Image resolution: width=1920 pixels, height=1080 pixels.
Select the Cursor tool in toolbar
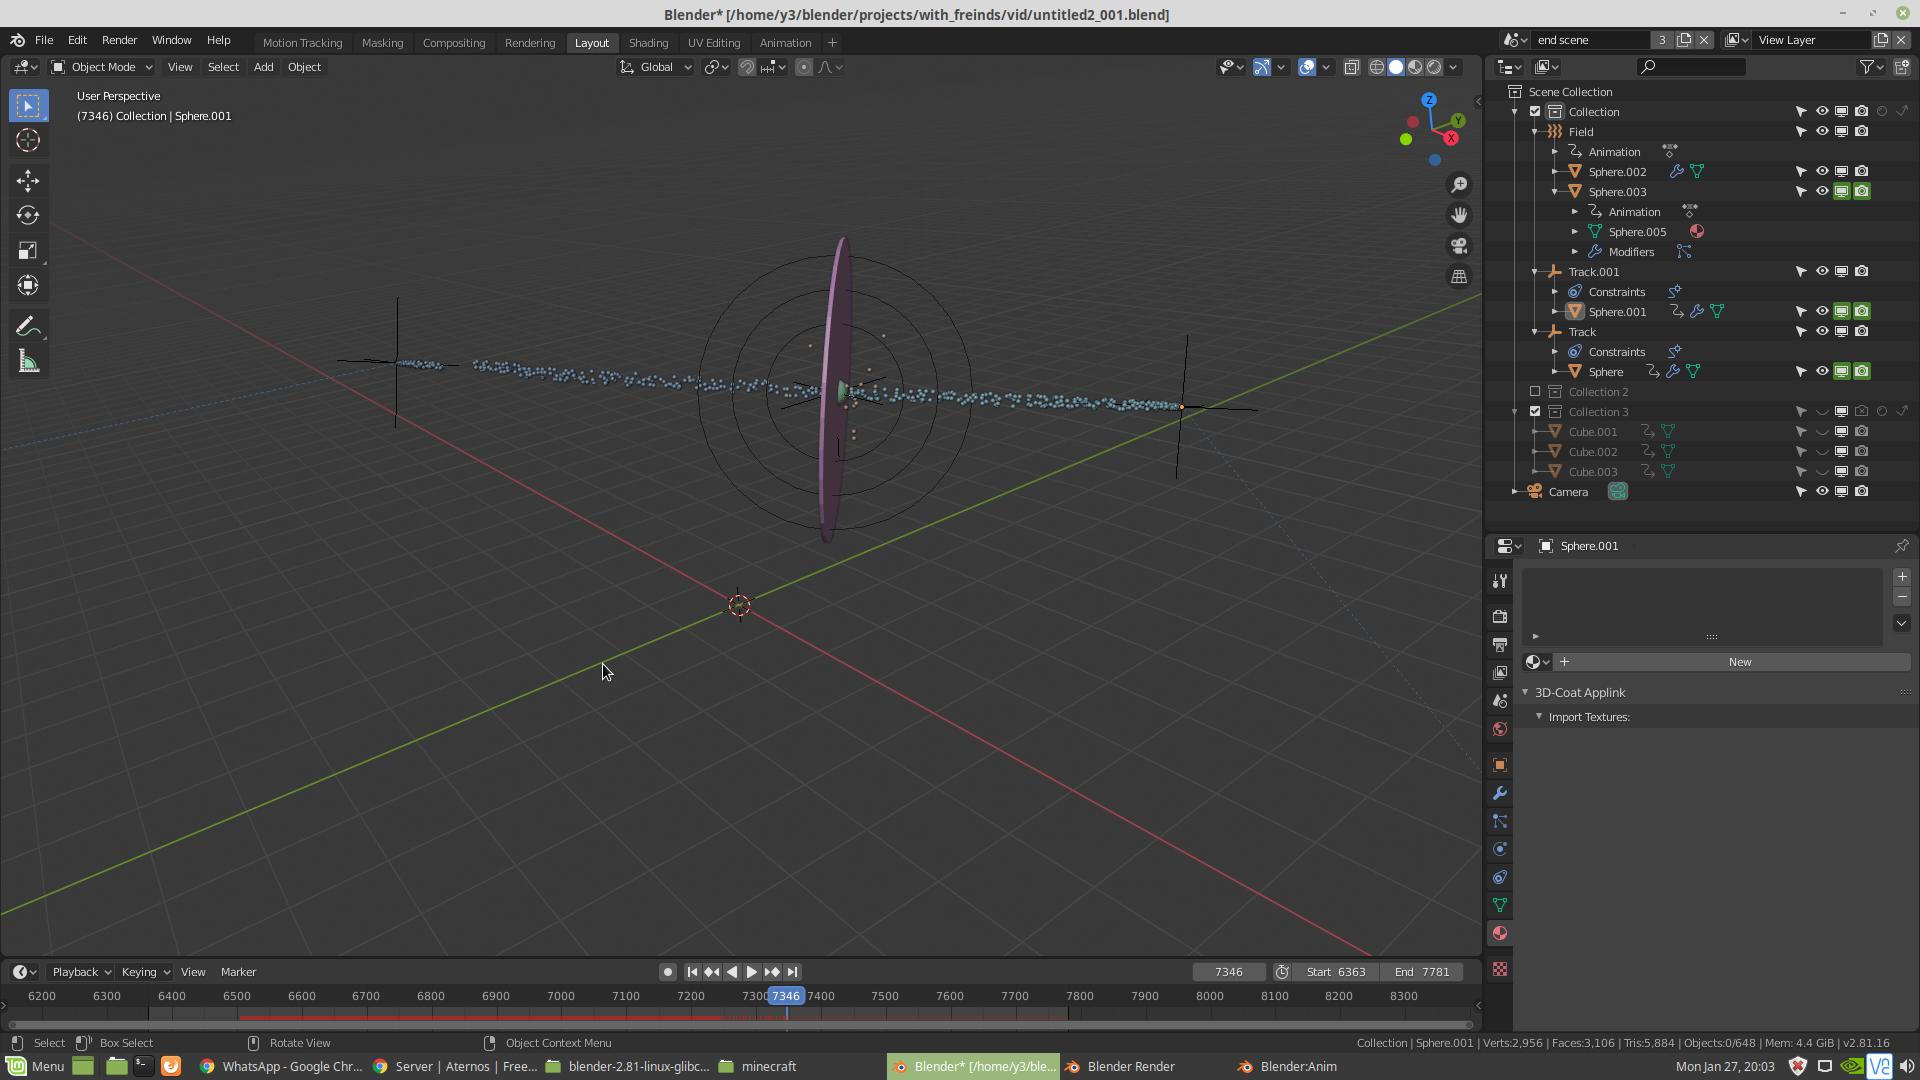[28, 140]
